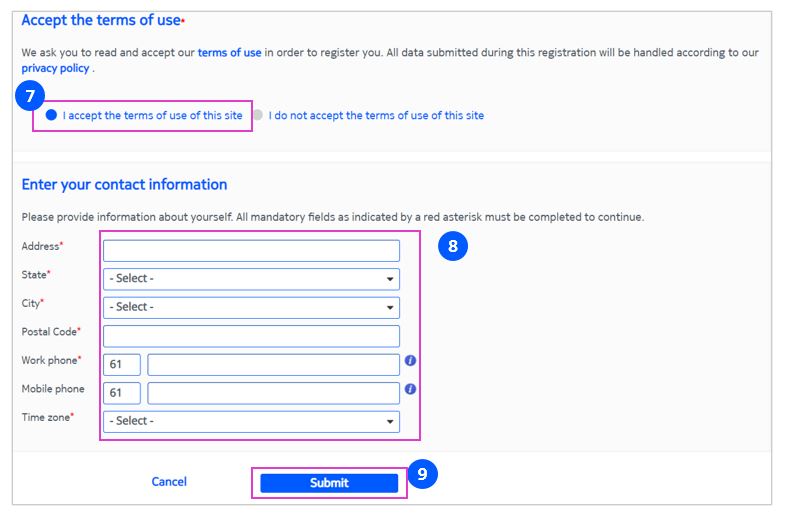Viewport: 788px width, 519px height.
Task: Open the Time zone dropdown
Action: (251, 421)
